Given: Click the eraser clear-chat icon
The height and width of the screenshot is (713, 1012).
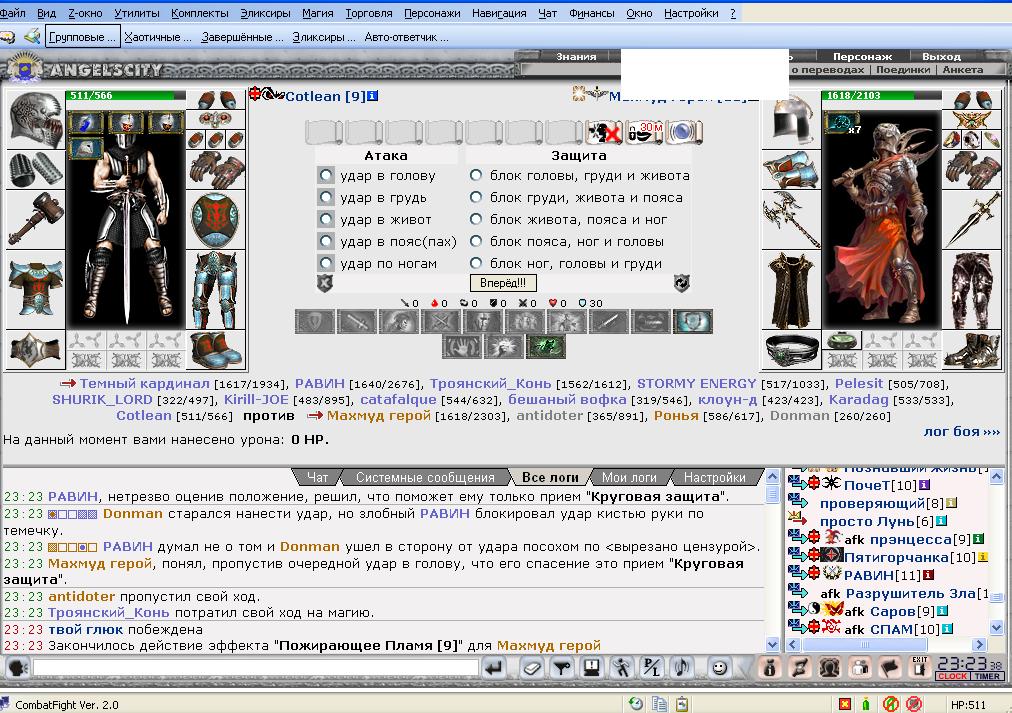Looking at the screenshot, I should coord(532,668).
